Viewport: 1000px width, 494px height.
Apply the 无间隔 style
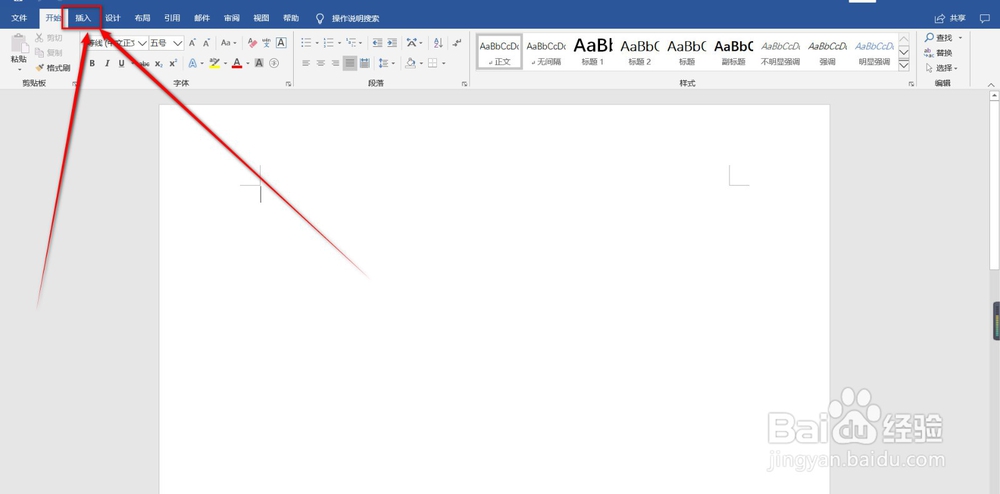546,52
